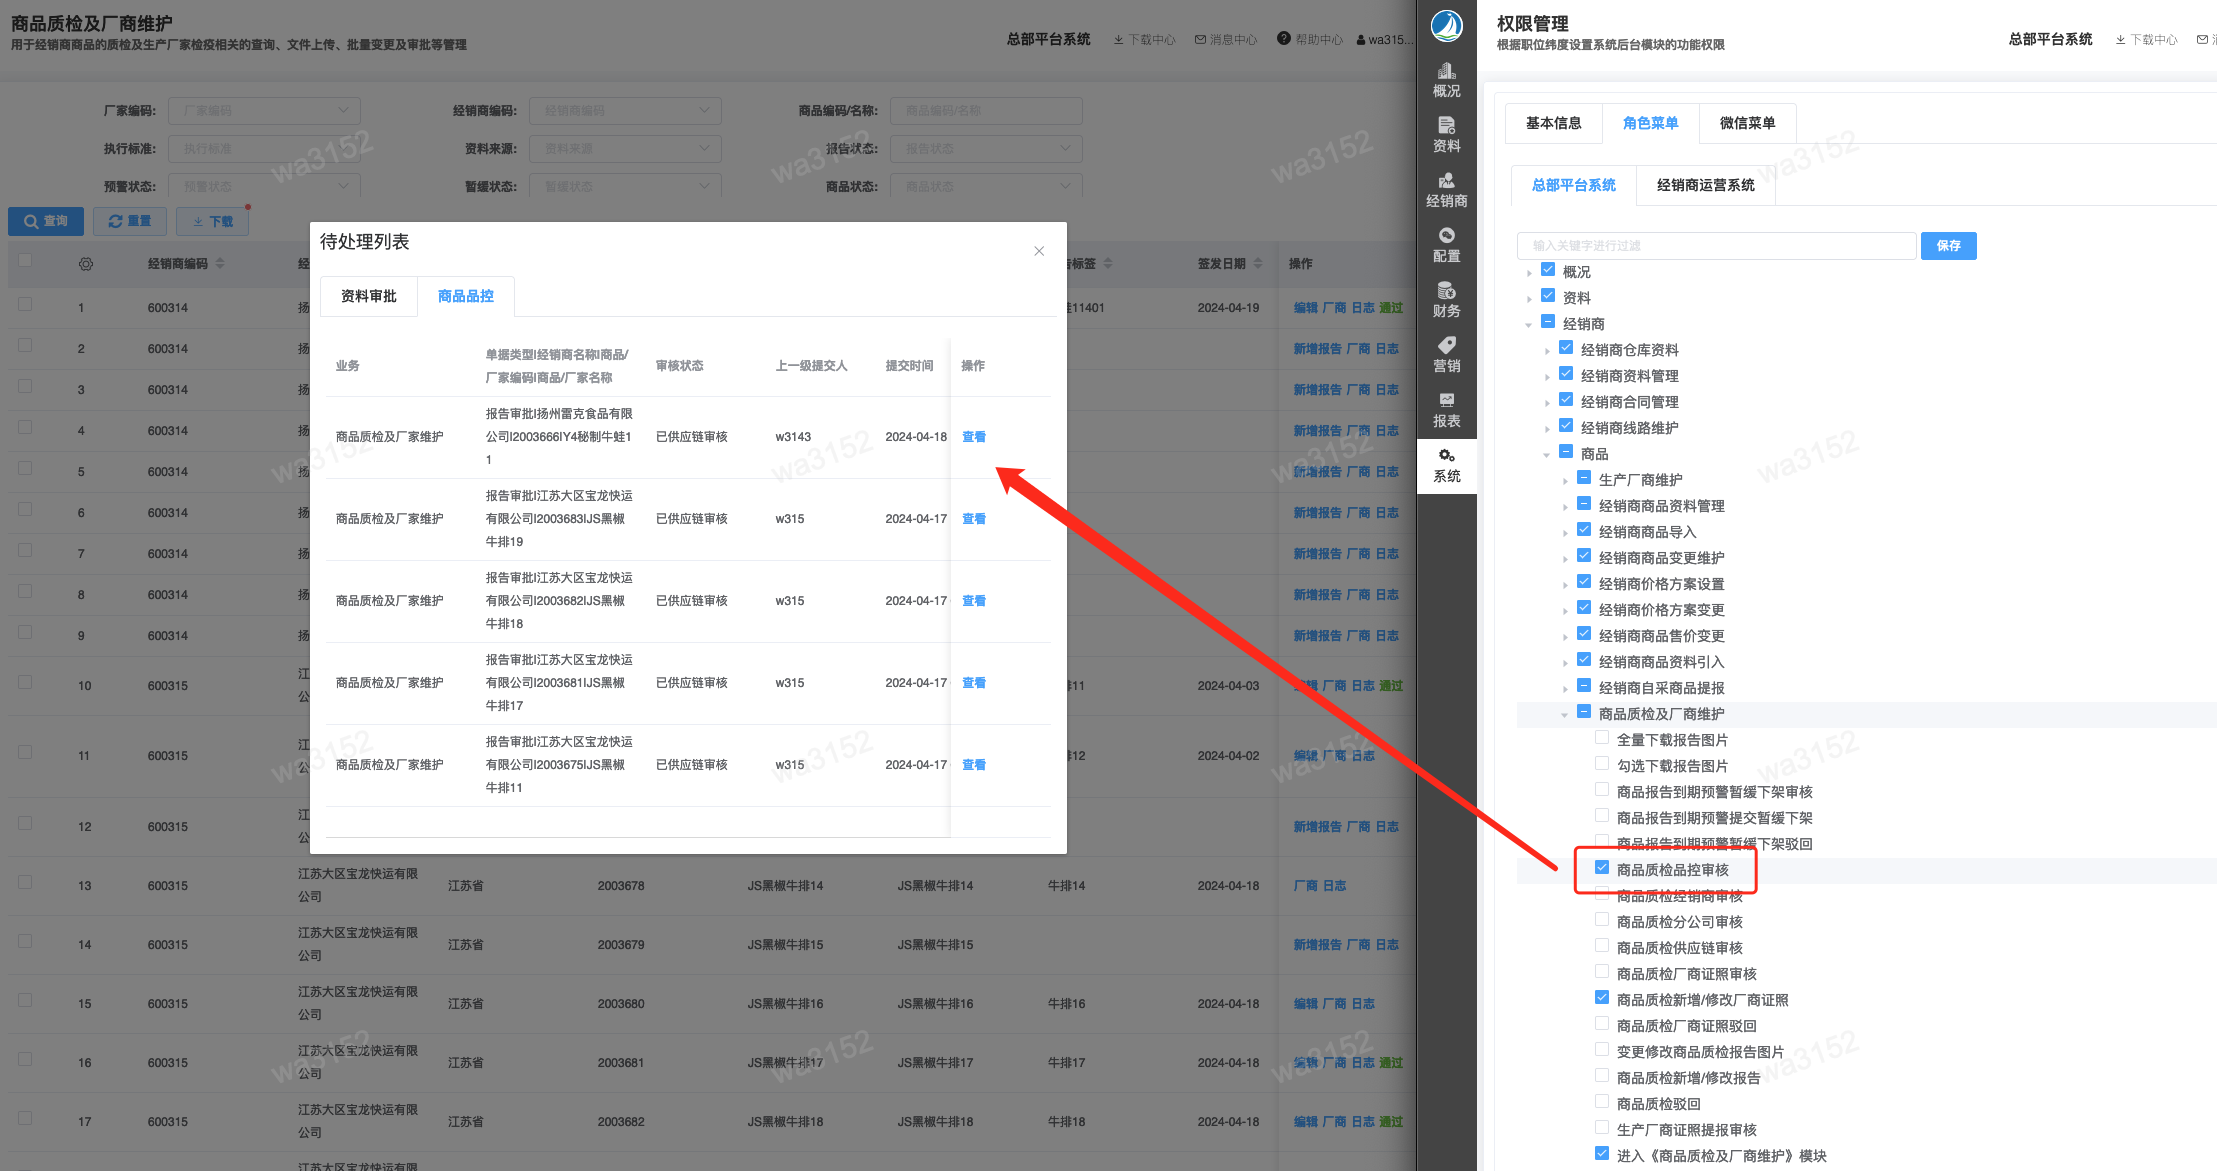Image resolution: width=2217 pixels, height=1171 pixels.
Task: Open the 报表 sidebar icon
Action: [1446, 410]
